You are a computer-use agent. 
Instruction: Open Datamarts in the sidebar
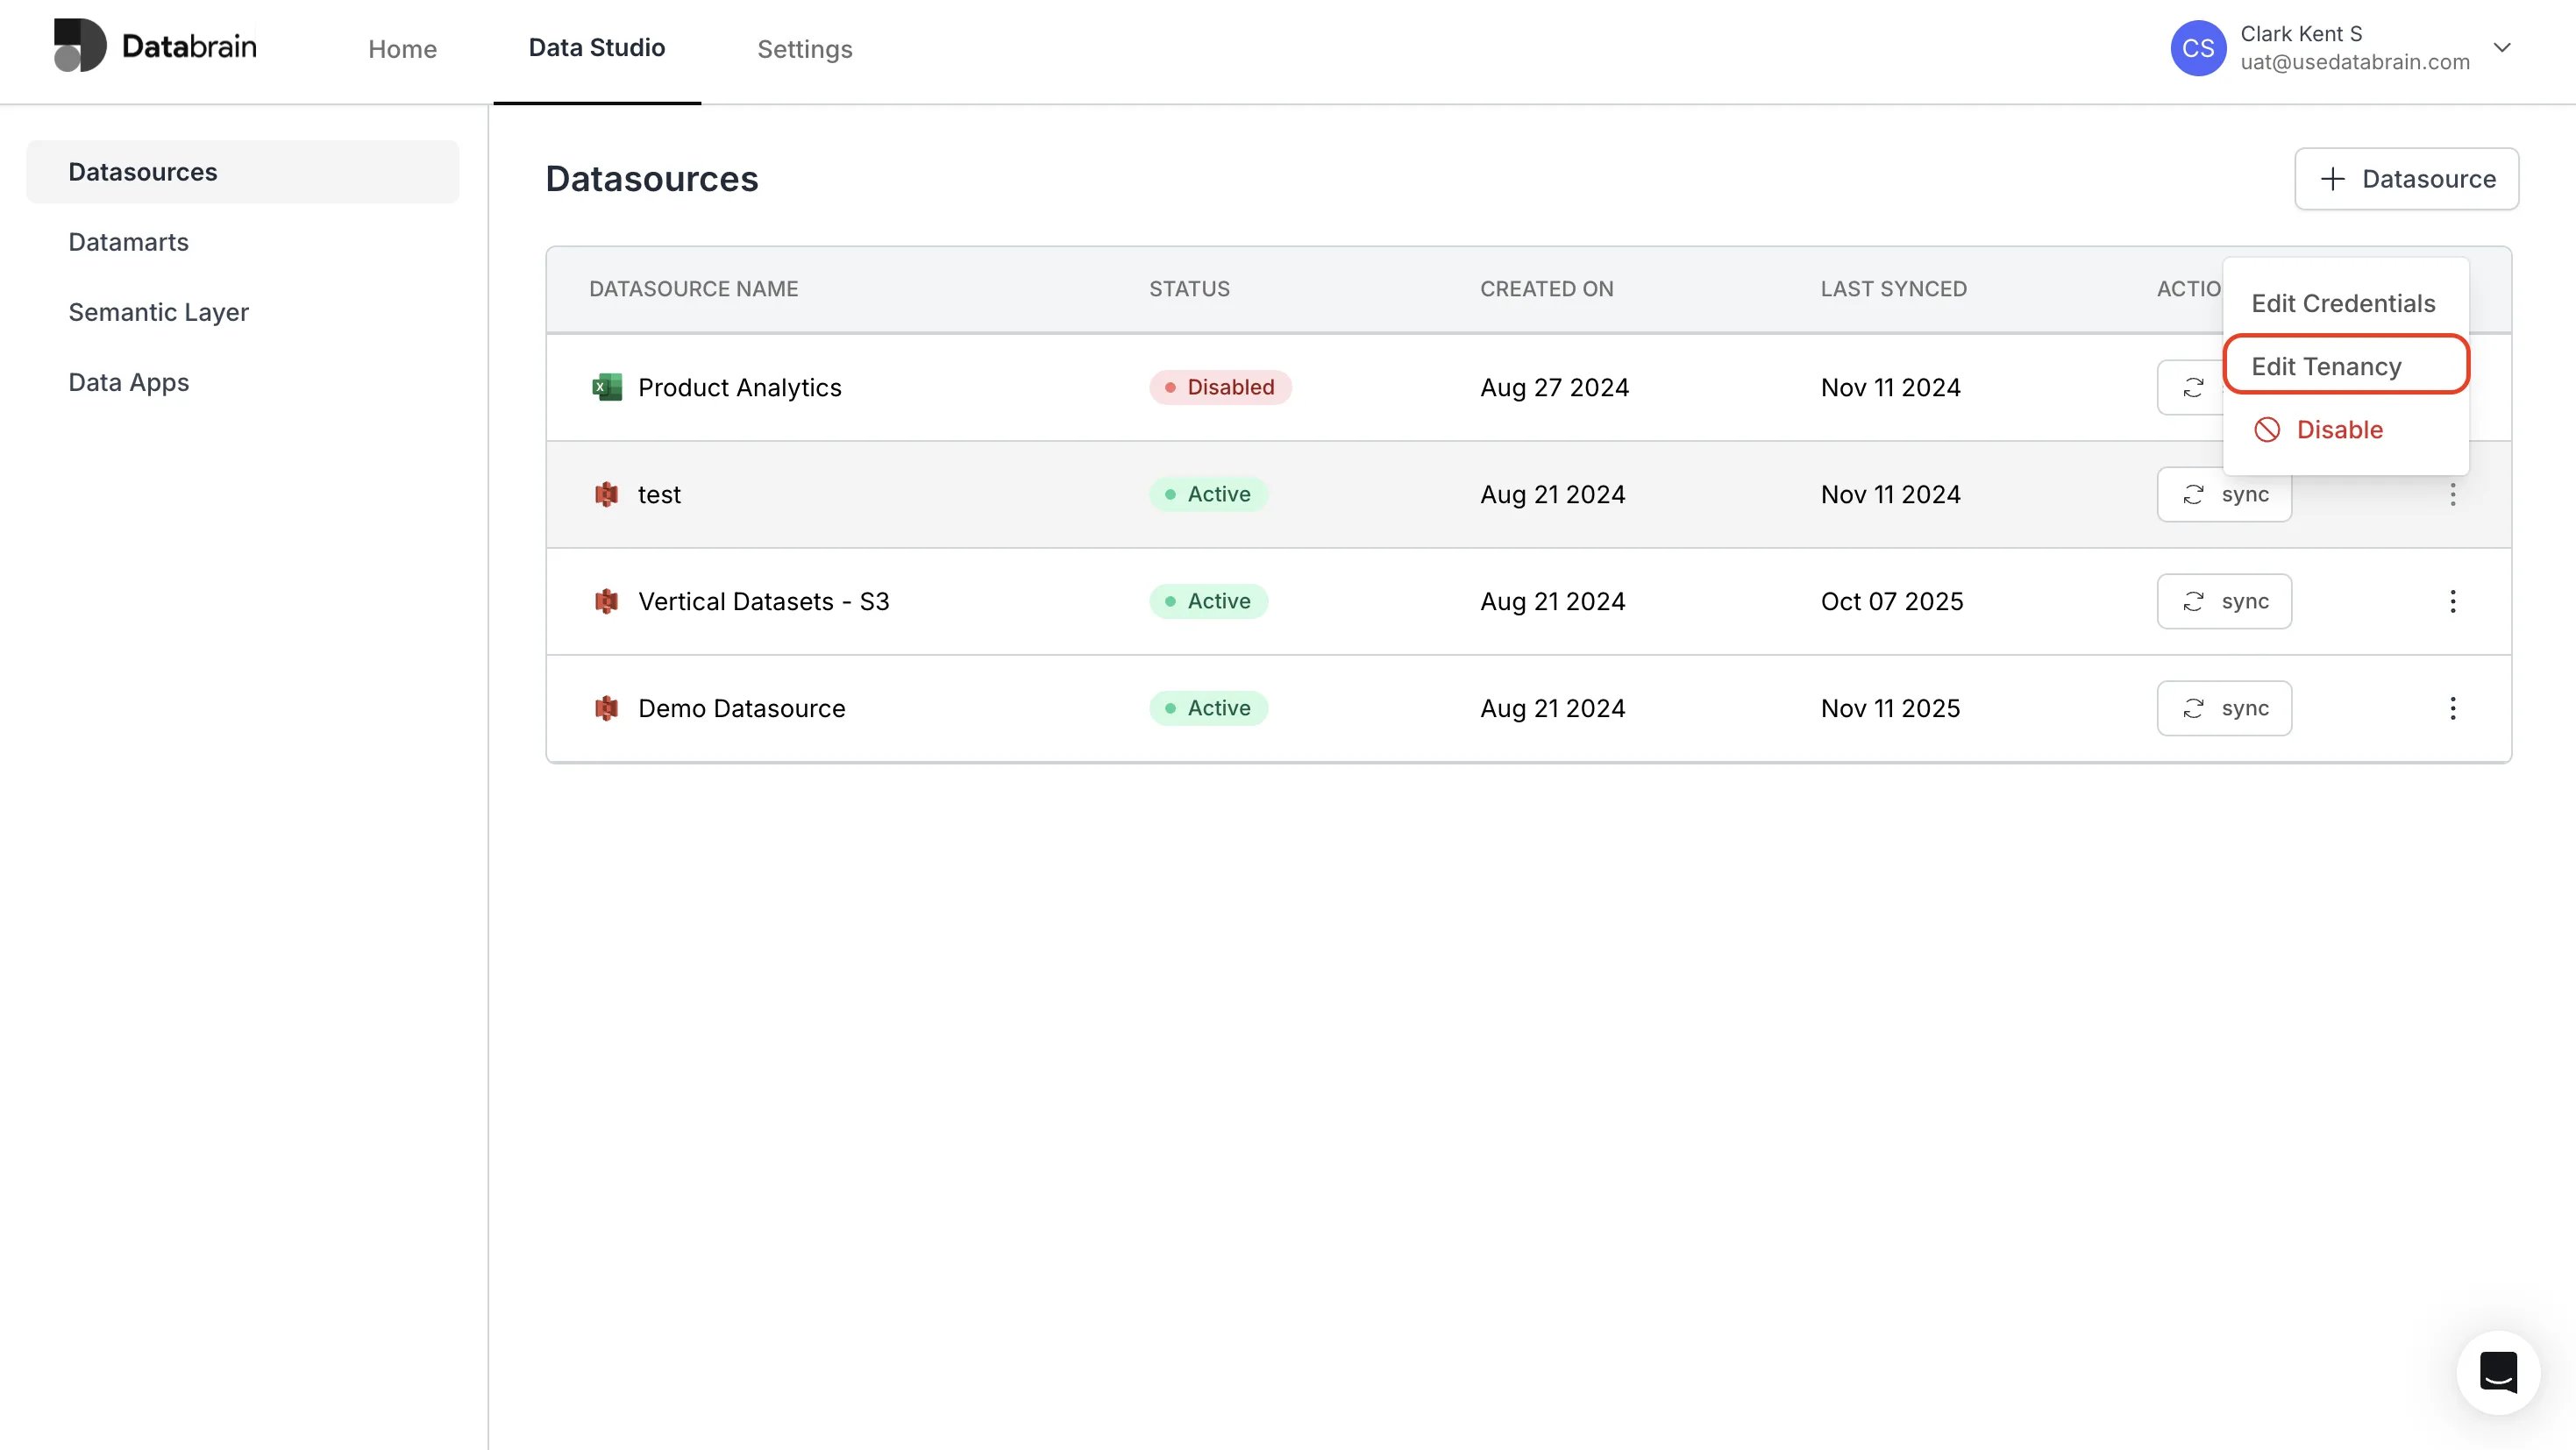click(128, 242)
